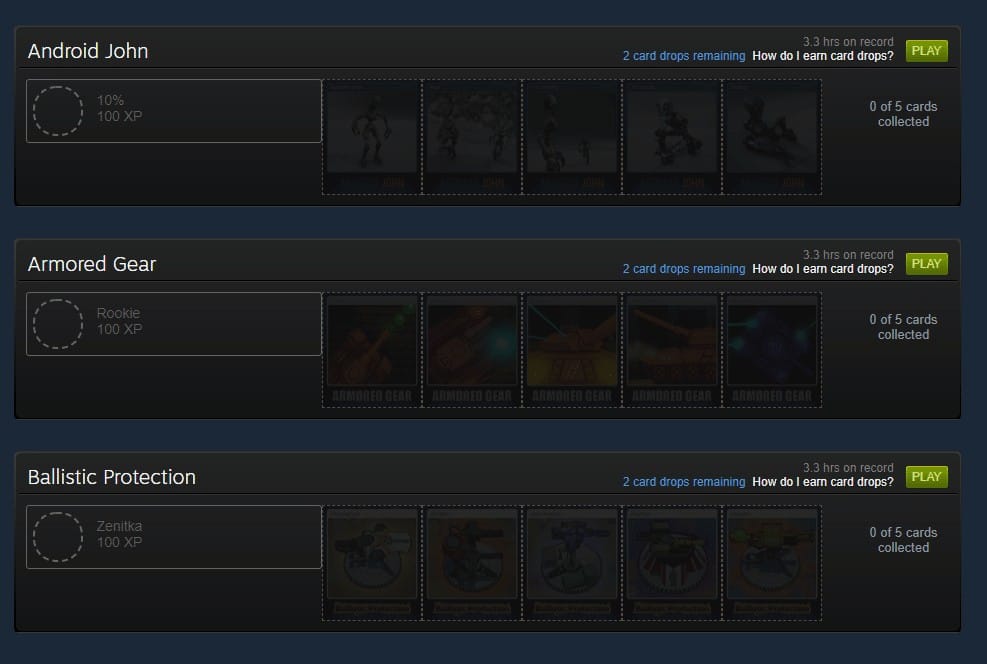Image resolution: width=987 pixels, height=664 pixels.
Task: Click 'How do I earn card drops?' for Ballistic Protection
Action: 823,482
